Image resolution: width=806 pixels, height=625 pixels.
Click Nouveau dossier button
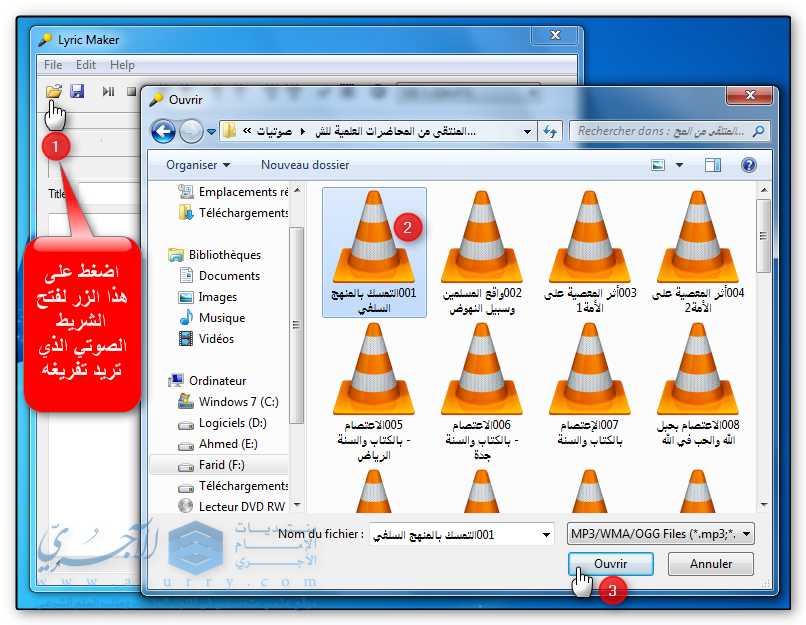[x=305, y=165]
